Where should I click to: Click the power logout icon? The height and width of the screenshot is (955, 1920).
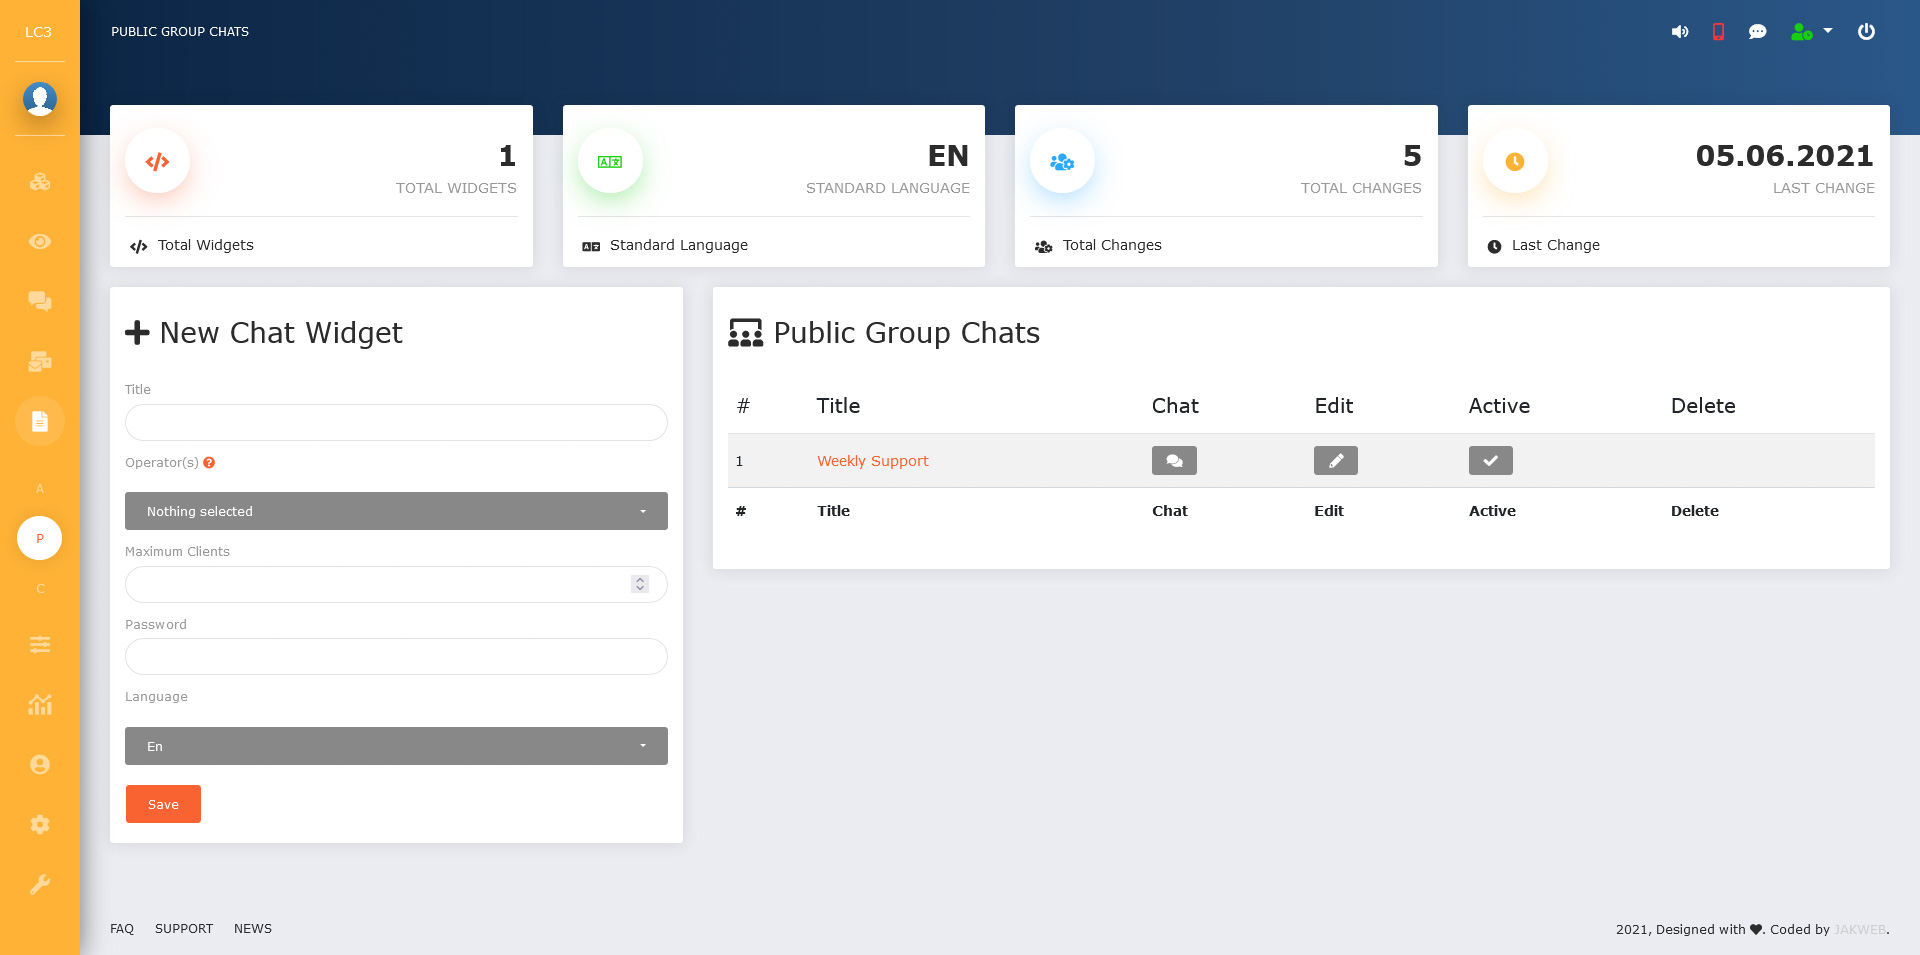pyautogui.click(x=1866, y=32)
